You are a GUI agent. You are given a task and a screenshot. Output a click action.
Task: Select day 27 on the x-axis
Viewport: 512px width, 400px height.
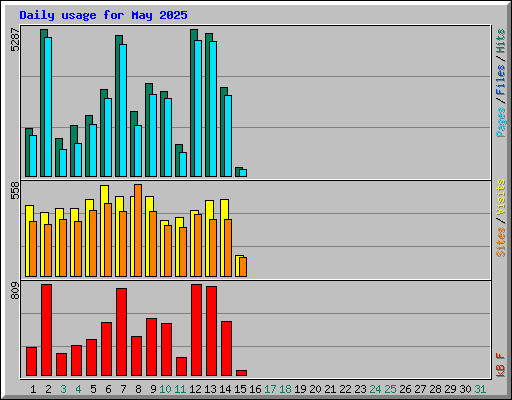click(420, 389)
